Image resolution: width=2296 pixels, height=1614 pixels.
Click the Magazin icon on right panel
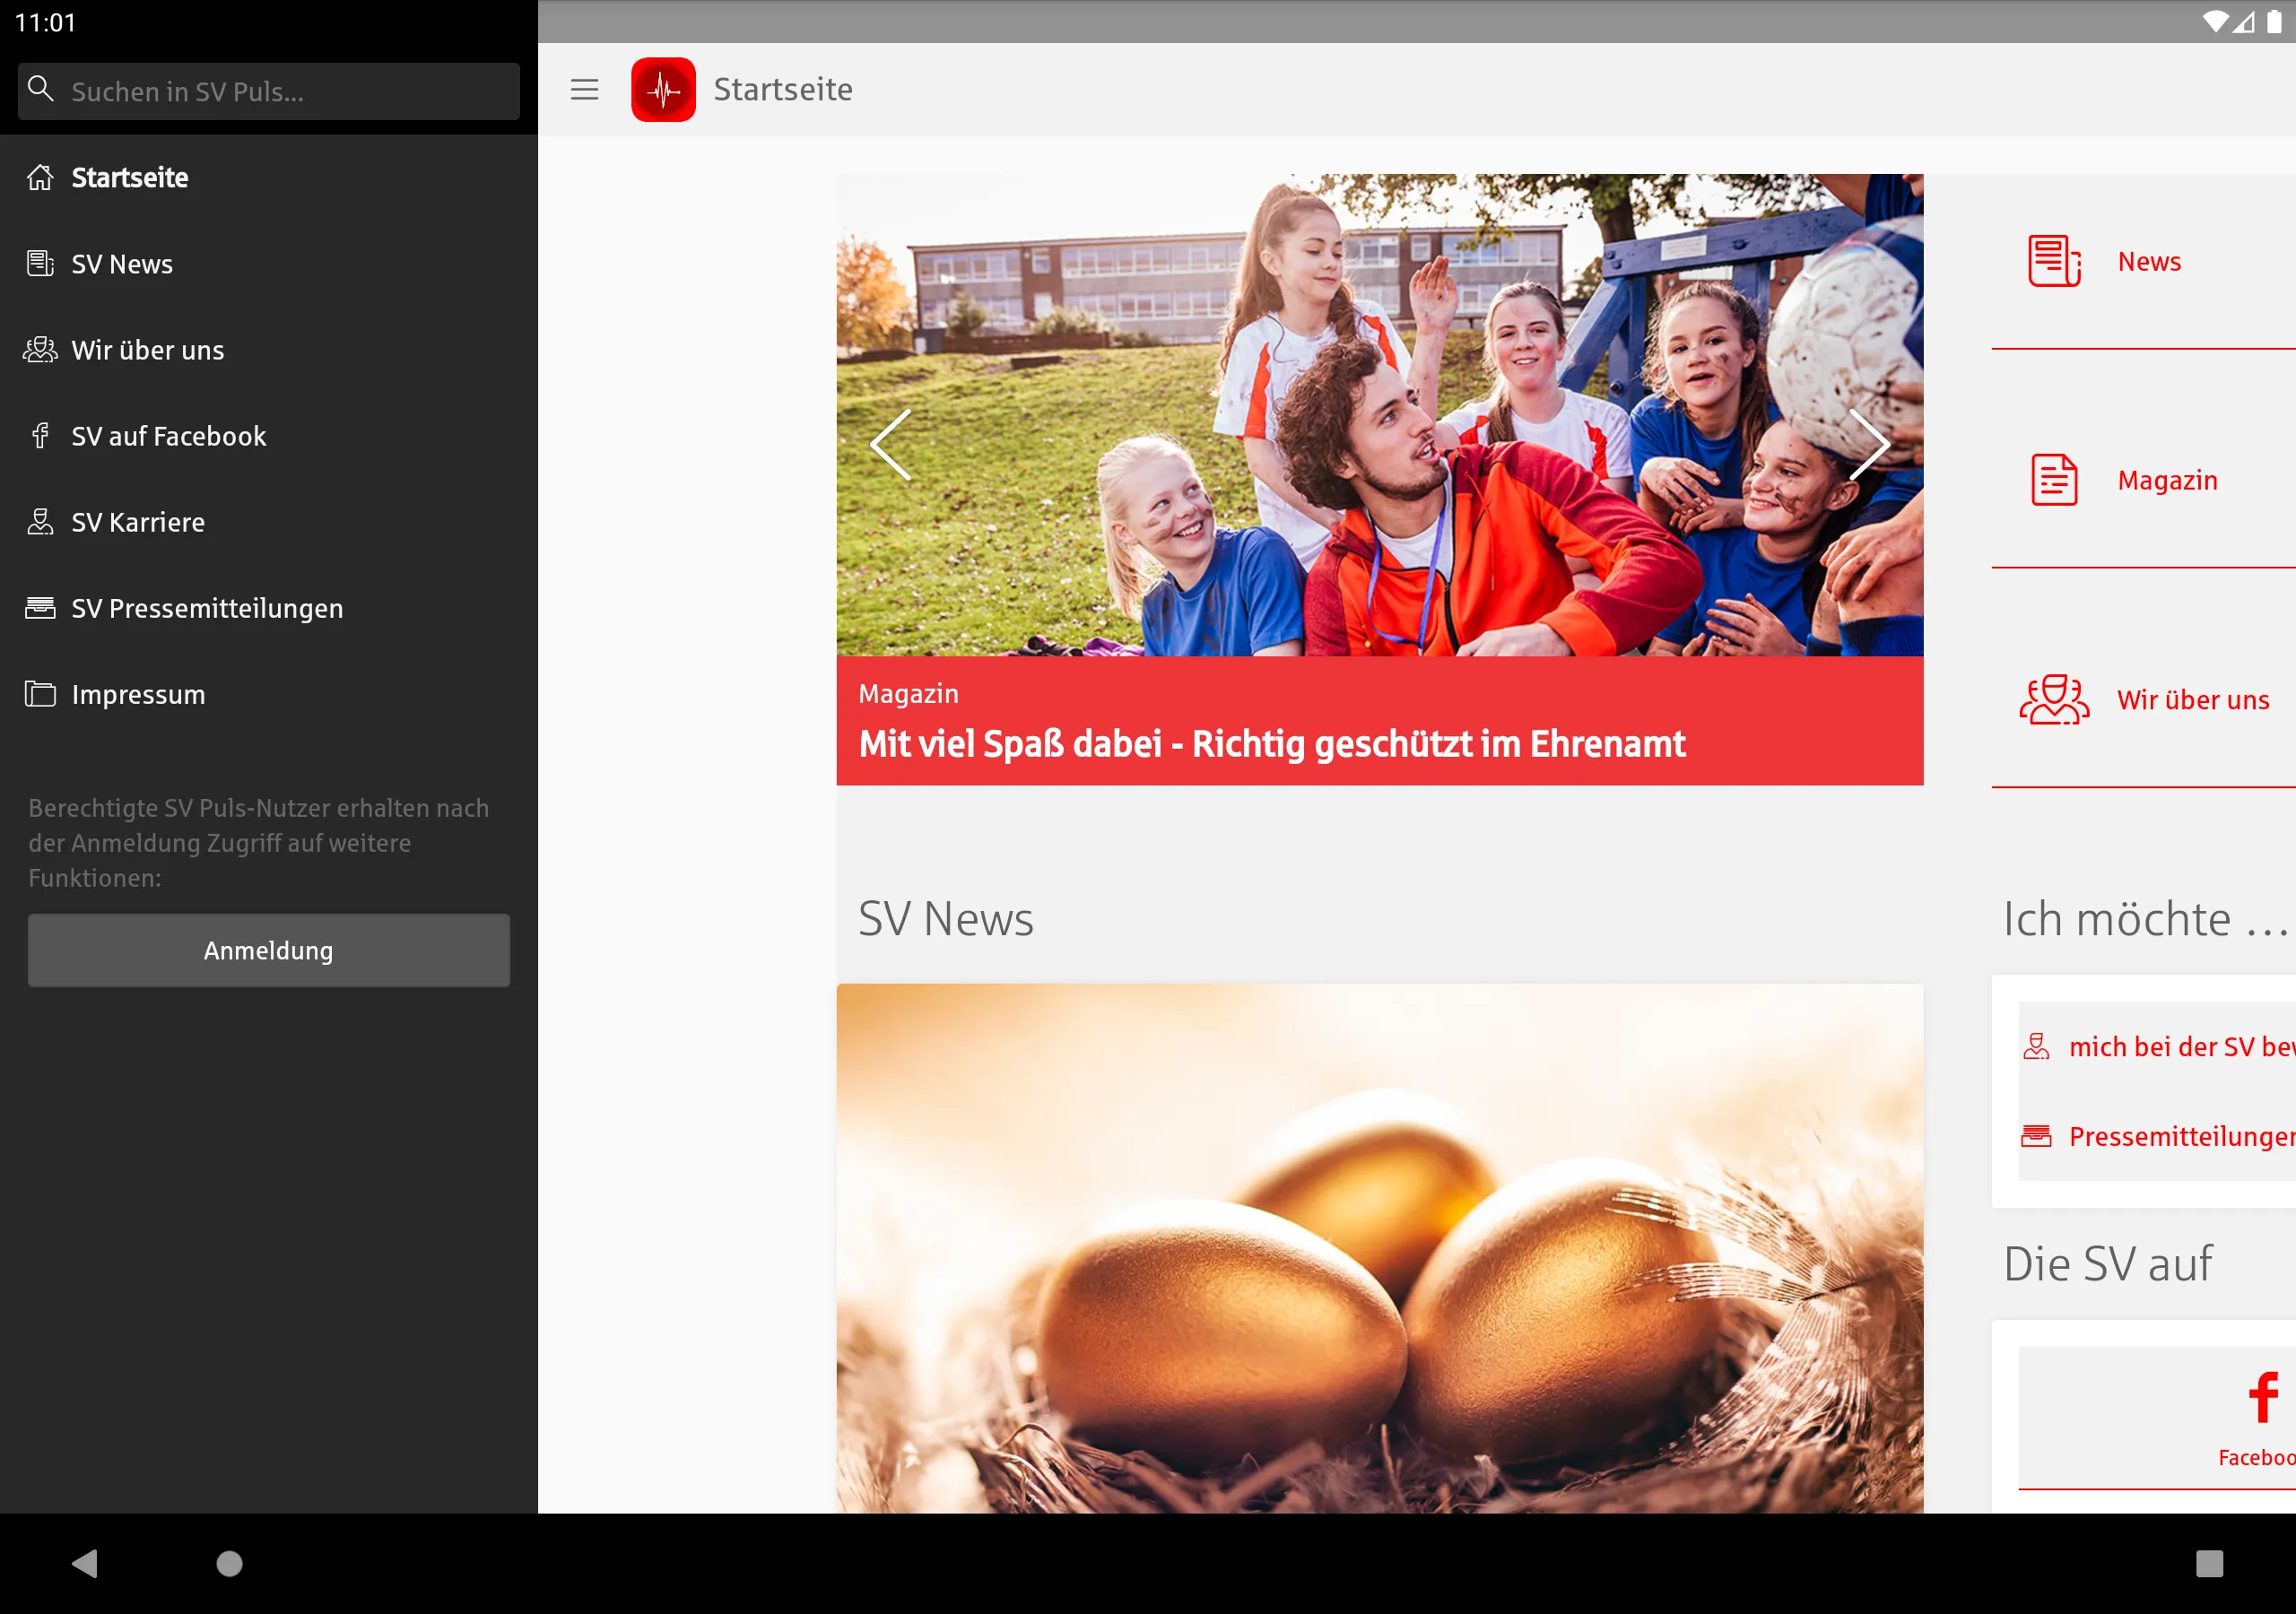coord(2053,479)
